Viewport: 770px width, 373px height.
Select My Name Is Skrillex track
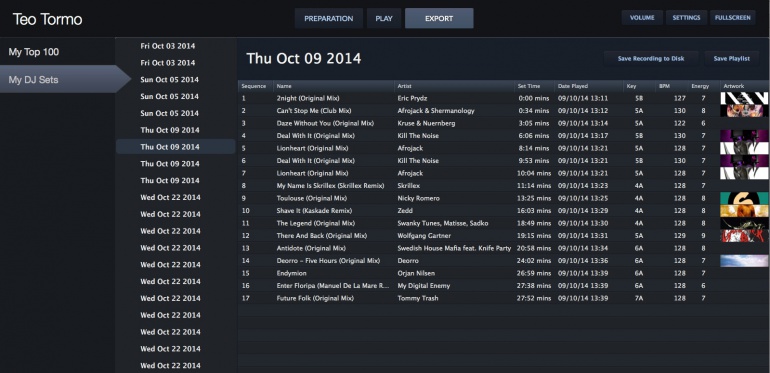pos(330,186)
